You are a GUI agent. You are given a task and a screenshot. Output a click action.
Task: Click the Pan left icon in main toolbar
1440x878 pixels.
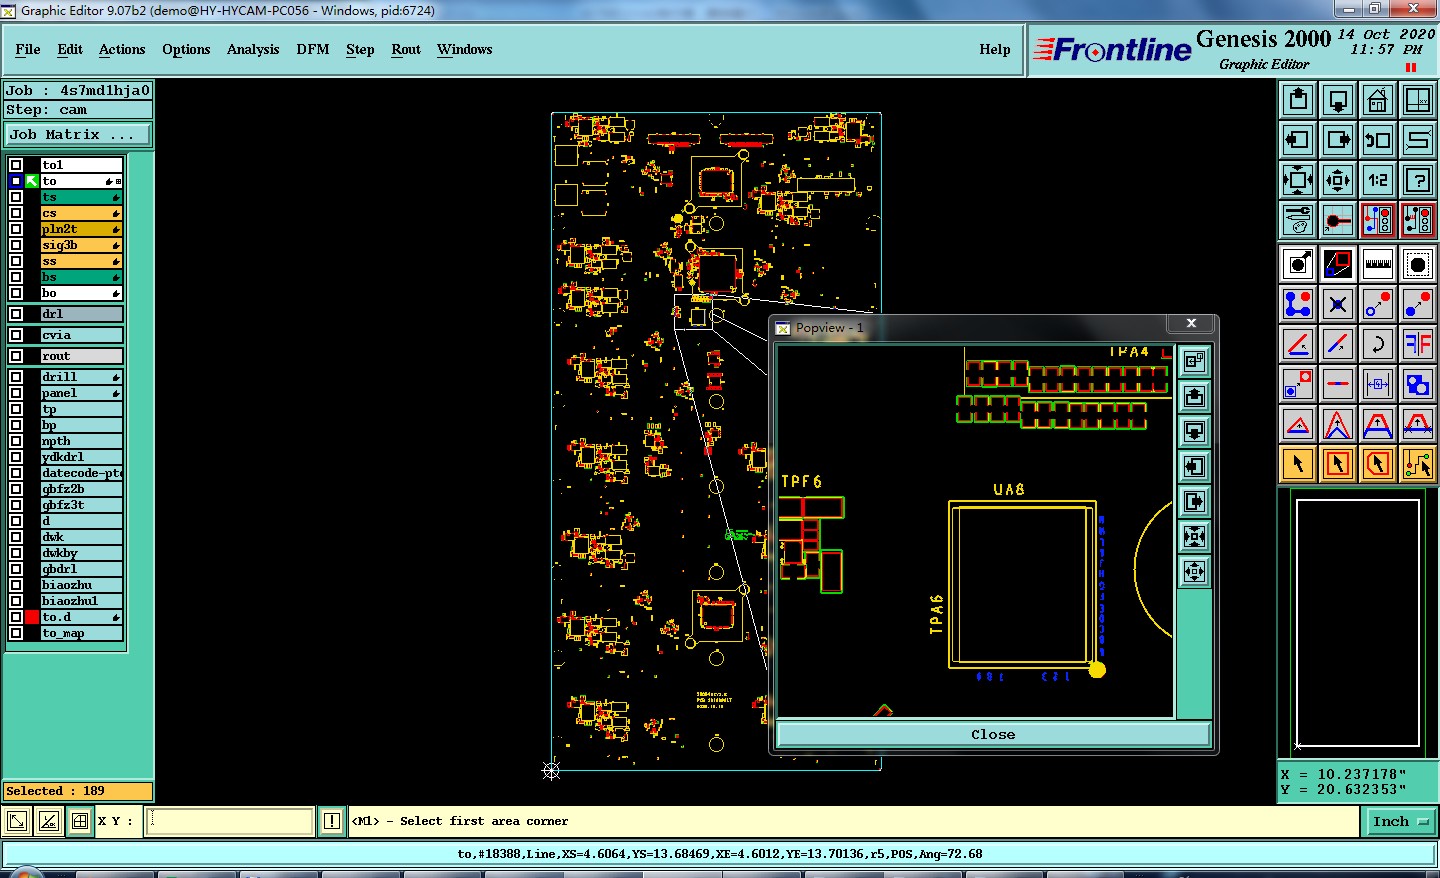coord(1298,140)
